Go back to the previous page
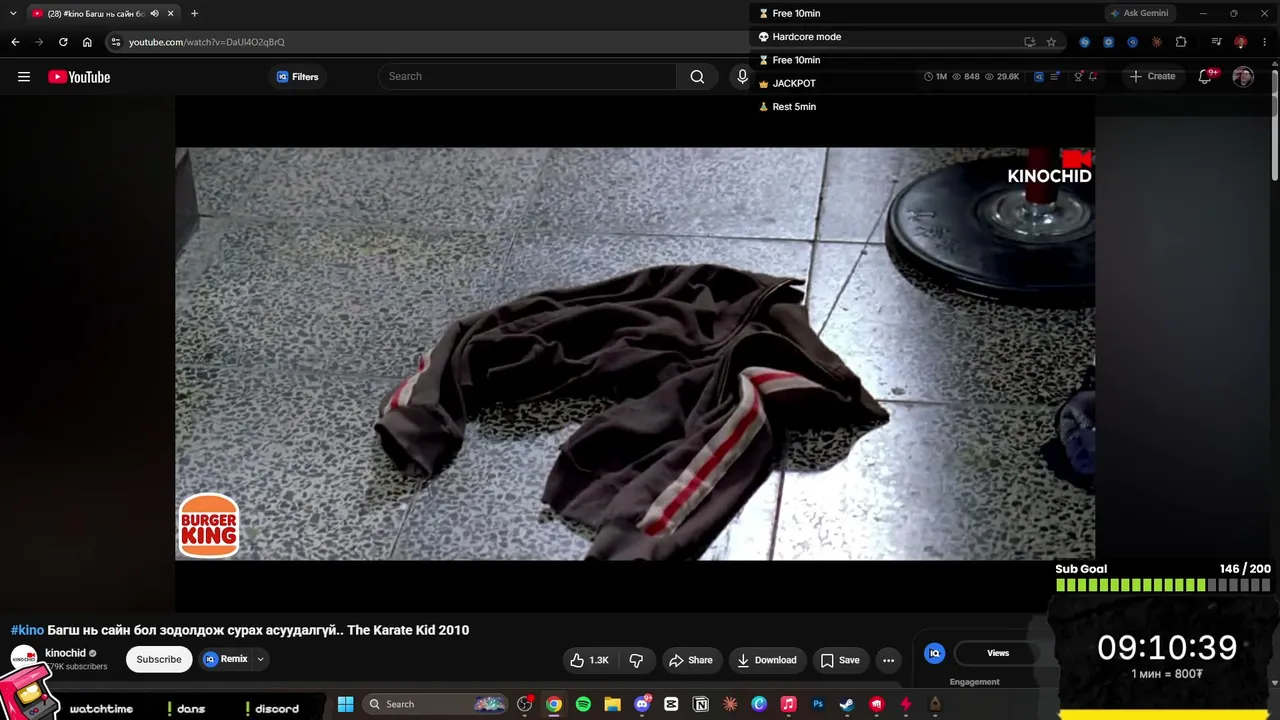This screenshot has height=720, width=1280. pos(15,42)
